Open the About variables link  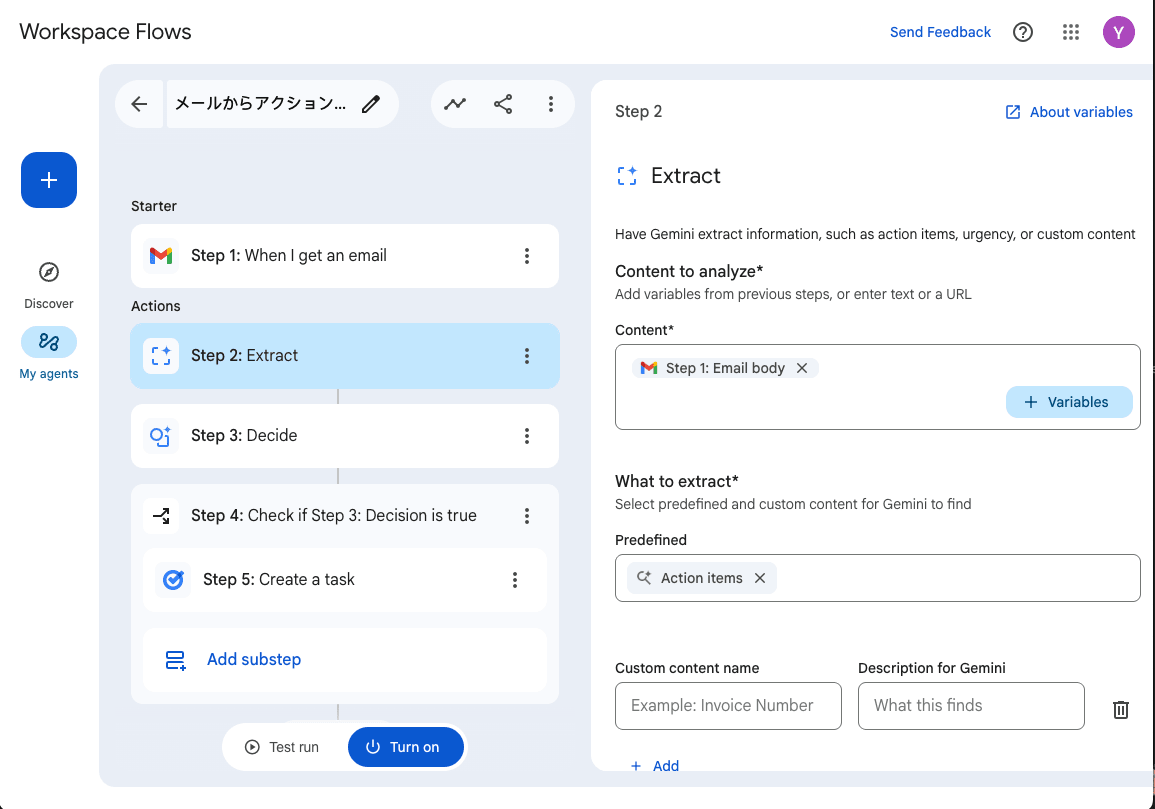tap(1069, 112)
